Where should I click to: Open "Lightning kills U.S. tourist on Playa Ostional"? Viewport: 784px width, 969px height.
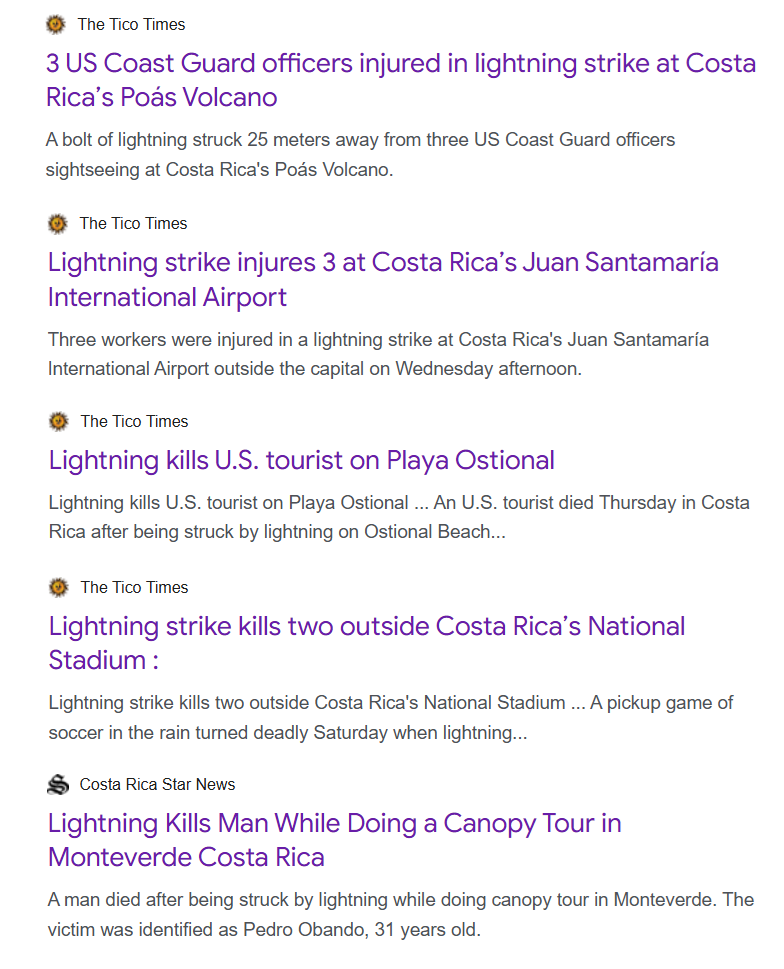301,460
